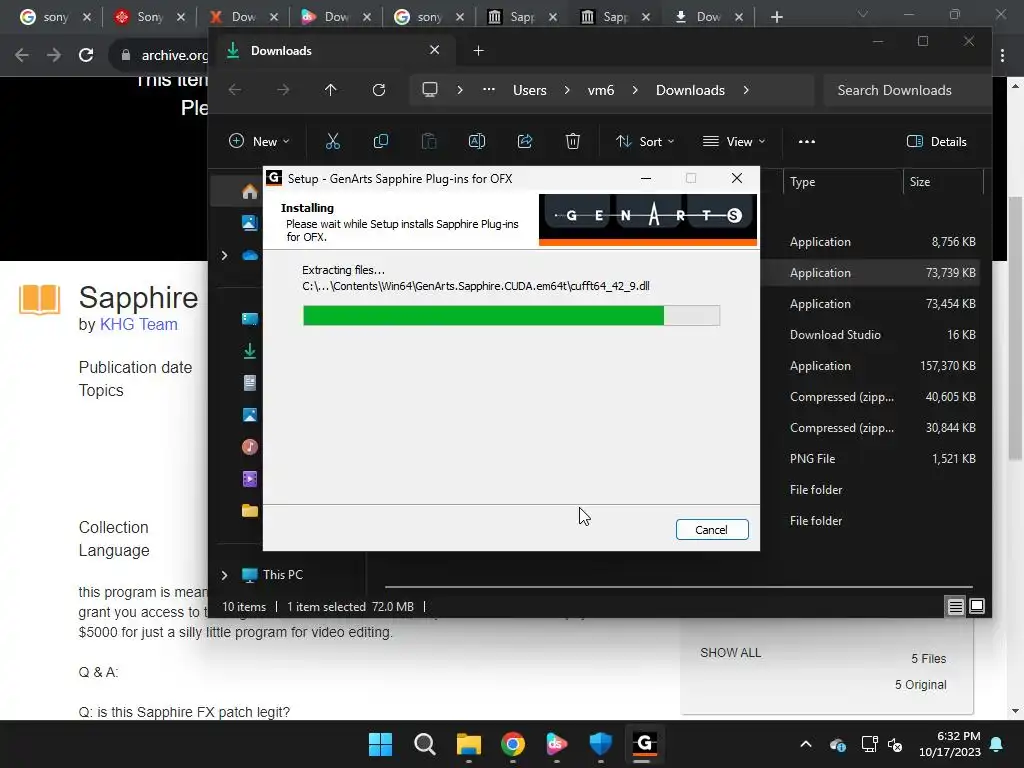Show hidden system tray icons
The width and height of the screenshot is (1024, 768).
coord(806,744)
